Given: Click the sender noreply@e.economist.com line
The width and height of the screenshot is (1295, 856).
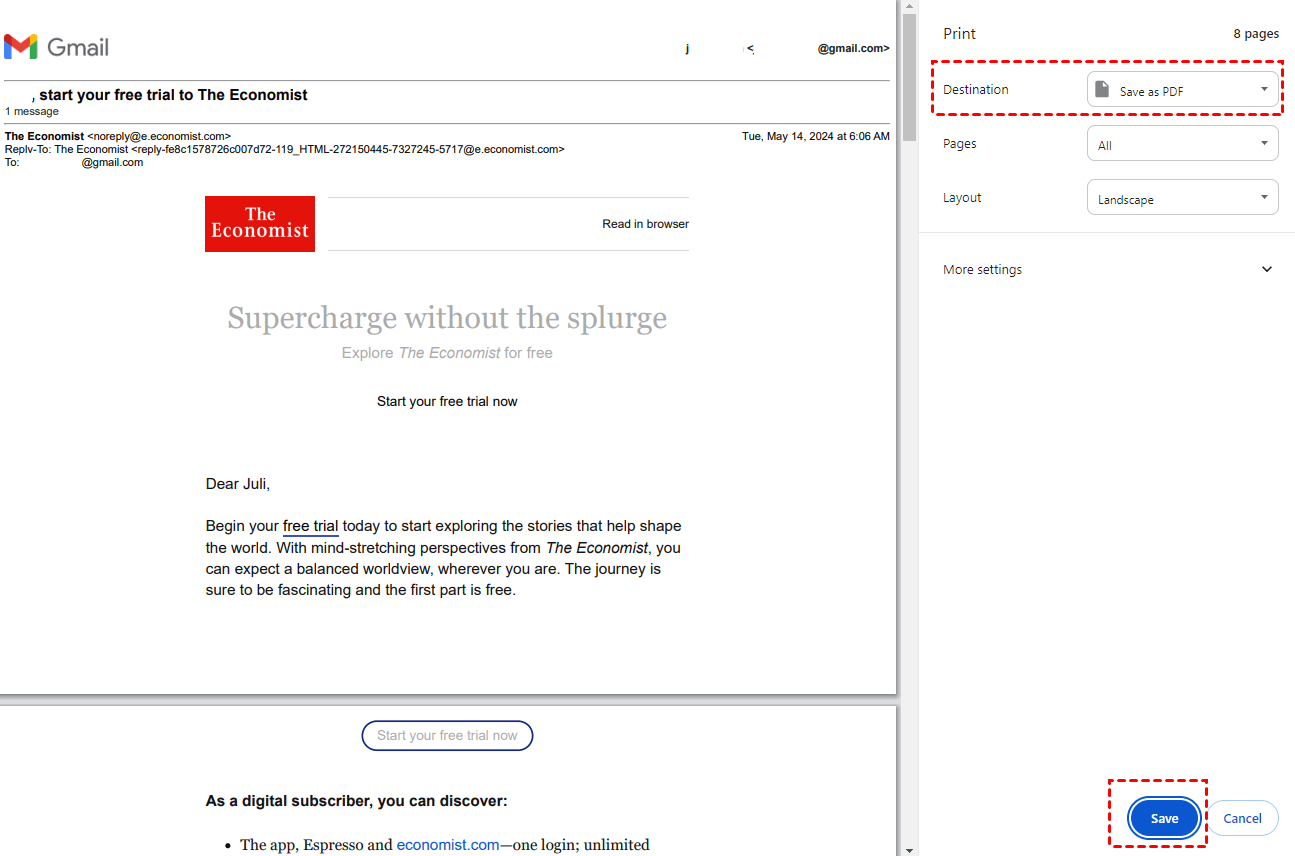Looking at the screenshot, I should (118, 136).
